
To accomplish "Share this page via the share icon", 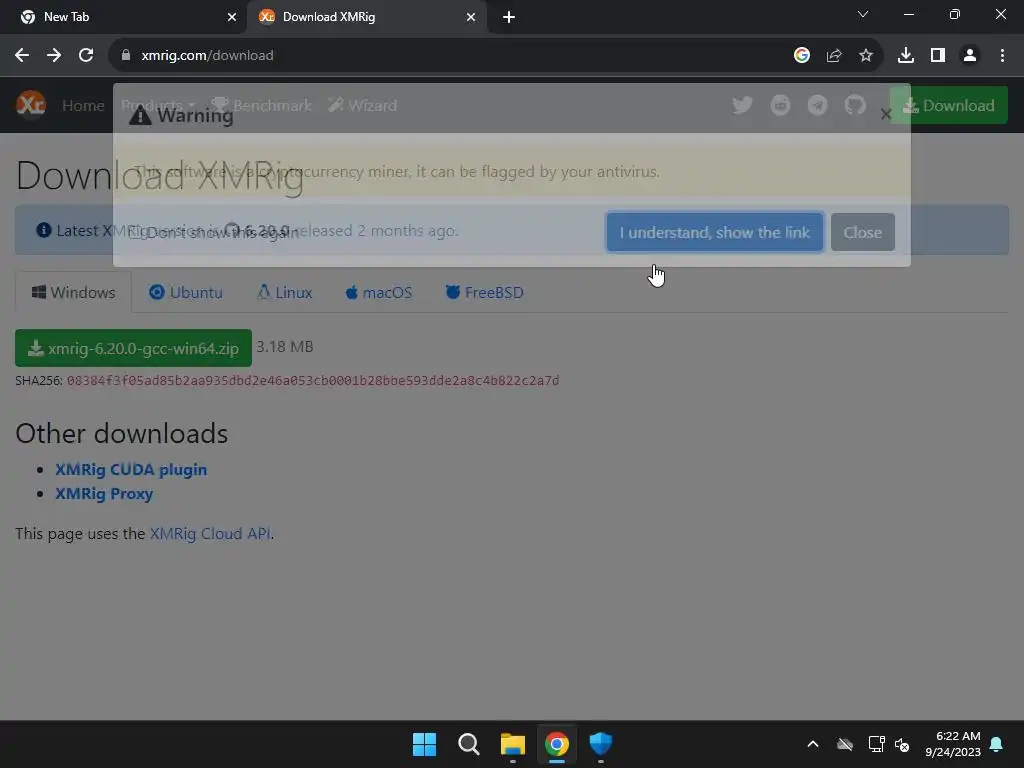I will [x=834, y=56].
